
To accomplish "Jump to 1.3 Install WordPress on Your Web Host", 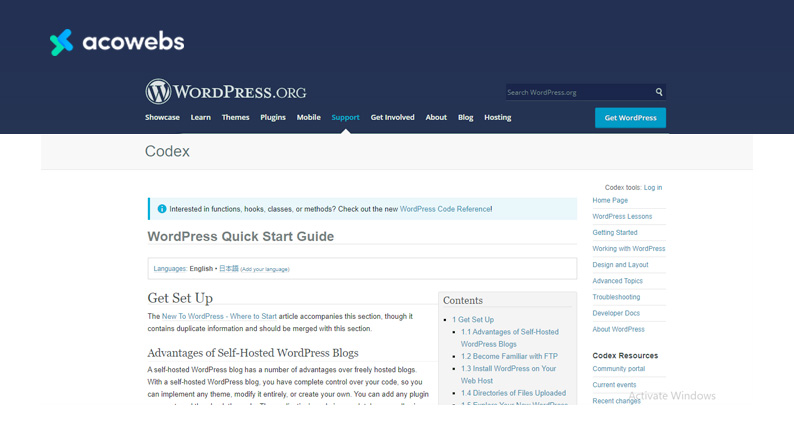I will click(508, 375).
